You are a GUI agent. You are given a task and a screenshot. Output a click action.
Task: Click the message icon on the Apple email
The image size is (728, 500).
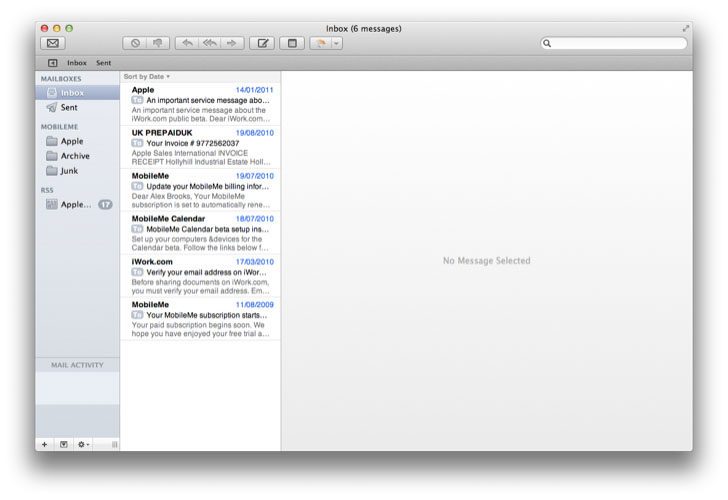point(137,100)
